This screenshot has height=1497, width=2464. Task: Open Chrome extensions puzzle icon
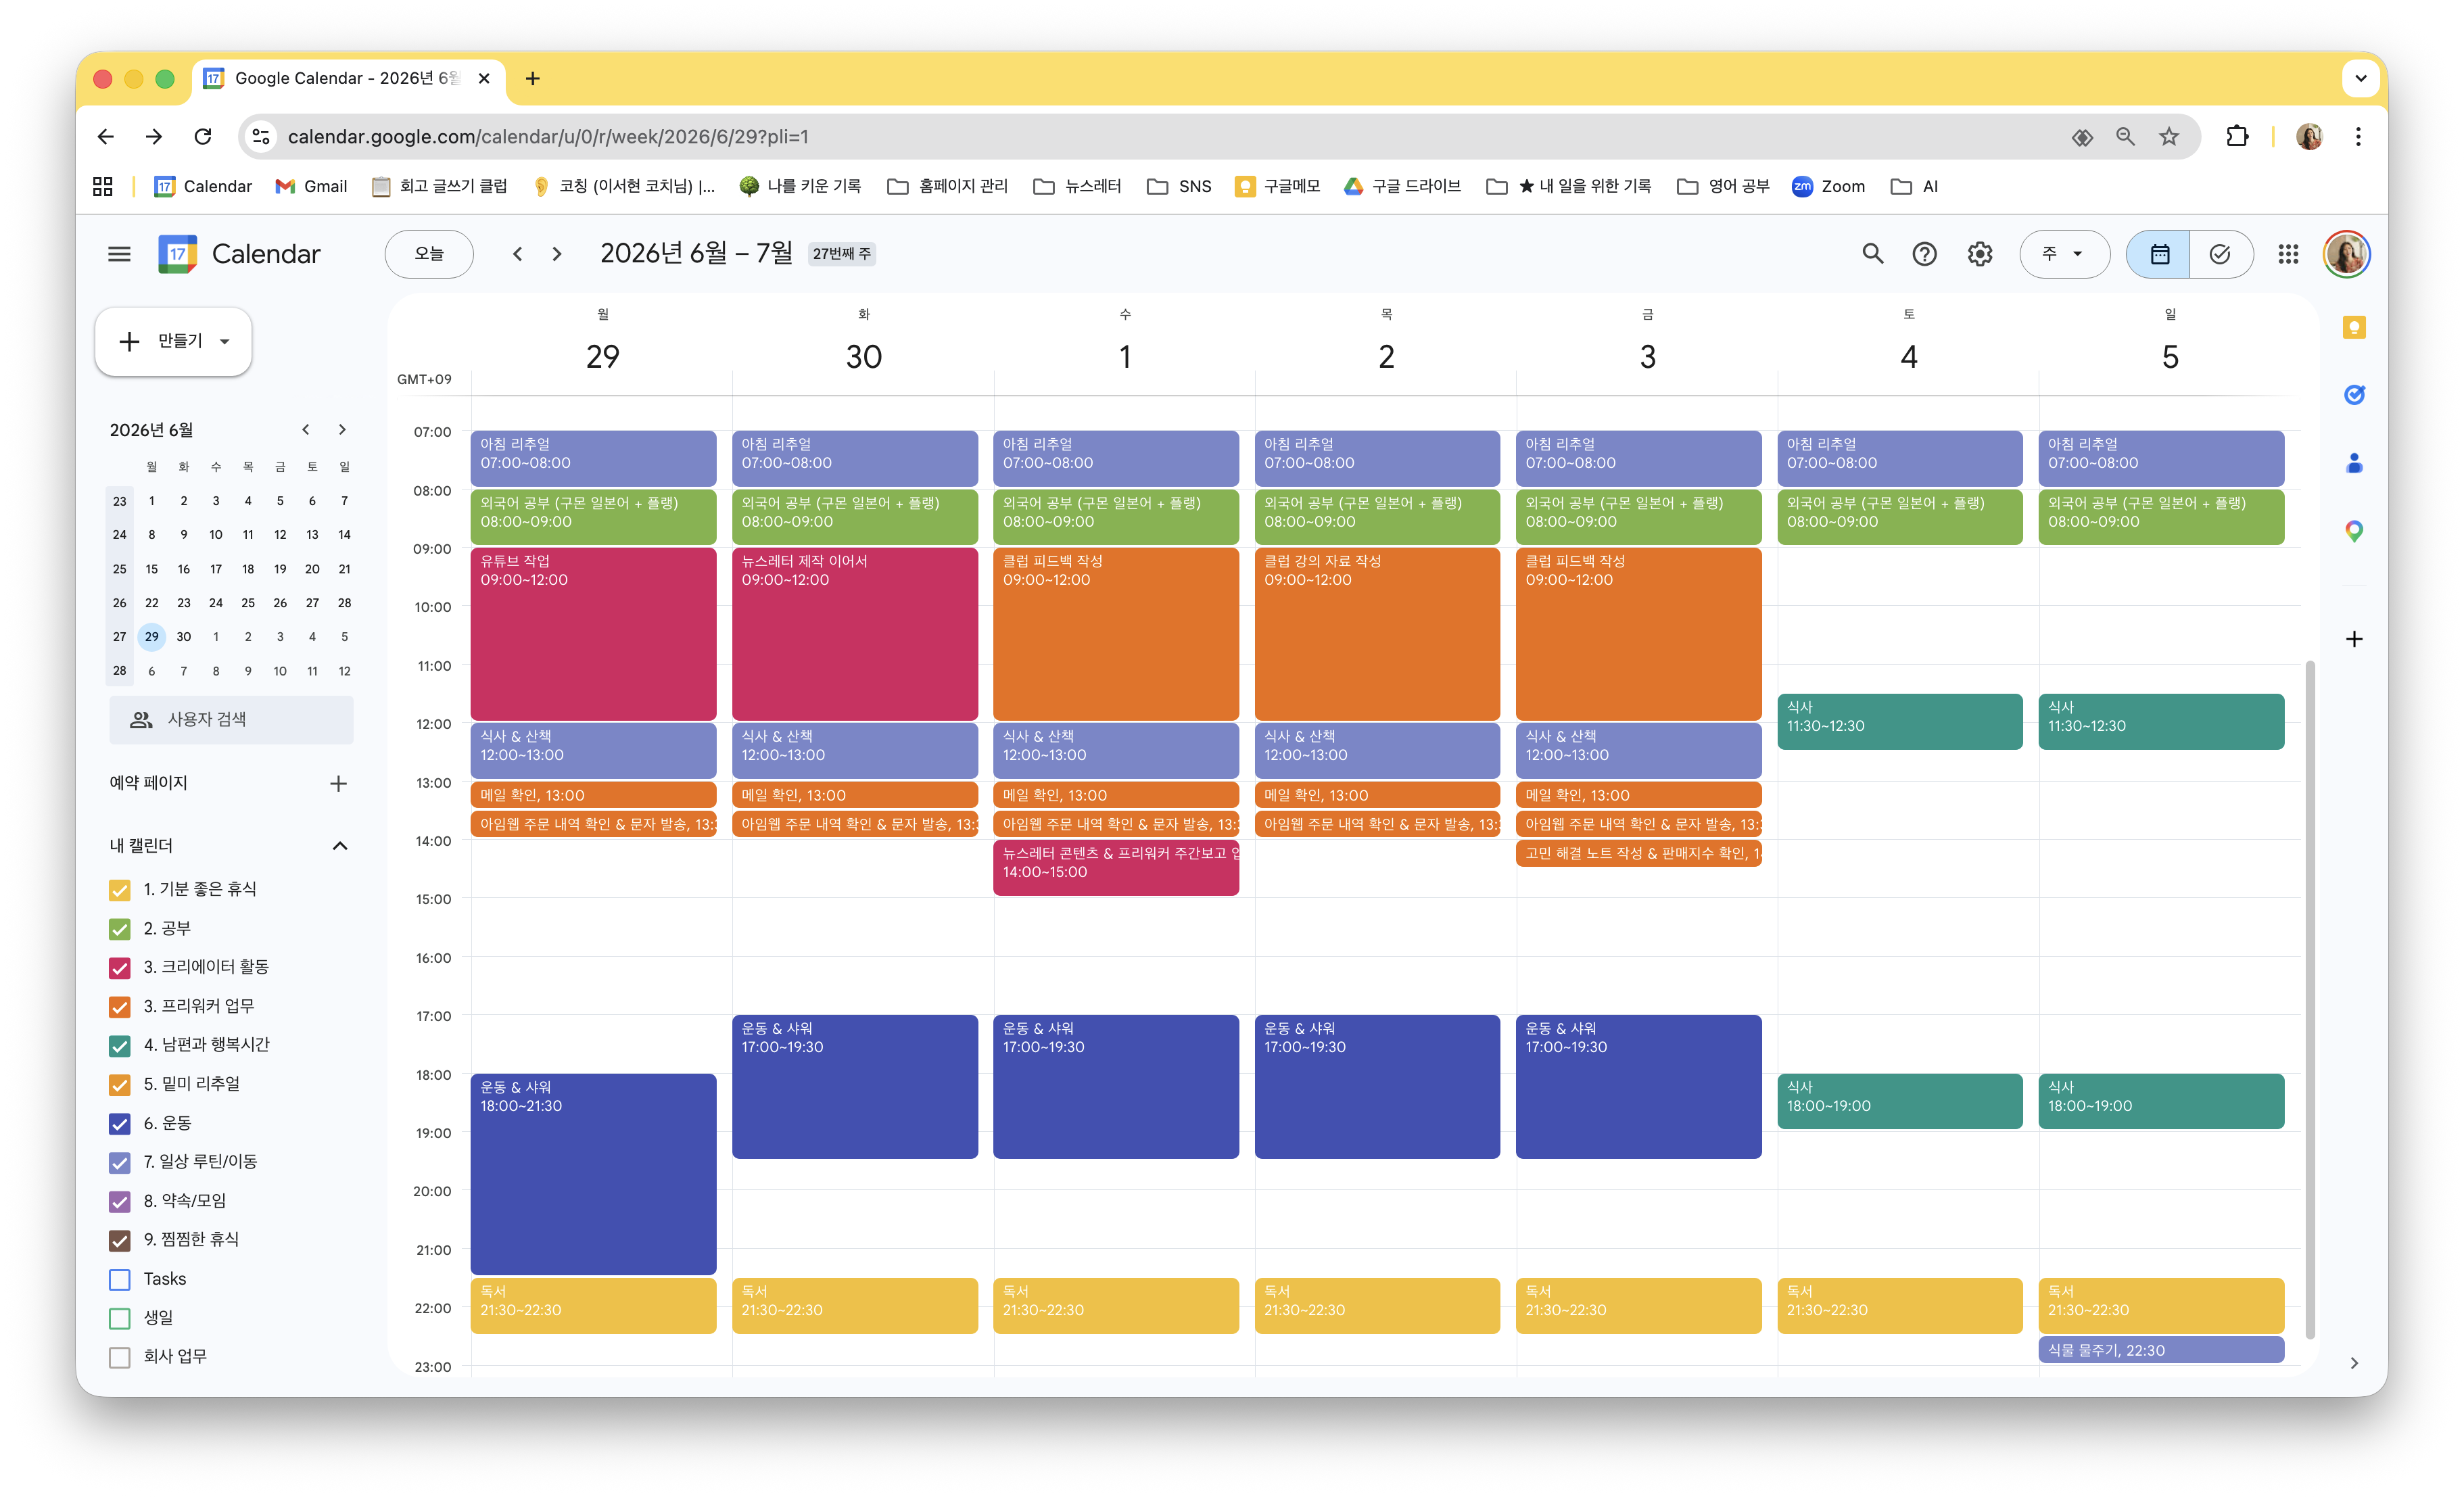tap(2237, 136)
